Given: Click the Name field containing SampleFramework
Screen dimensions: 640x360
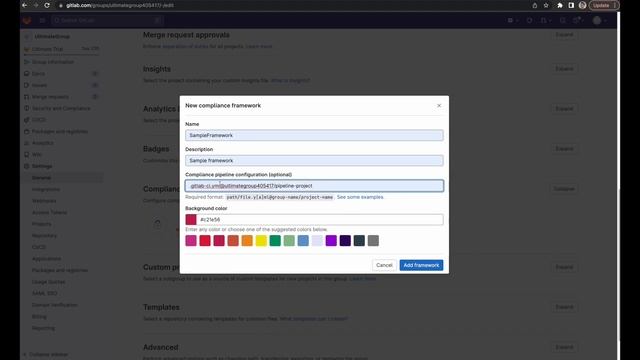Looking at the screenshot, I should [314, 136].
